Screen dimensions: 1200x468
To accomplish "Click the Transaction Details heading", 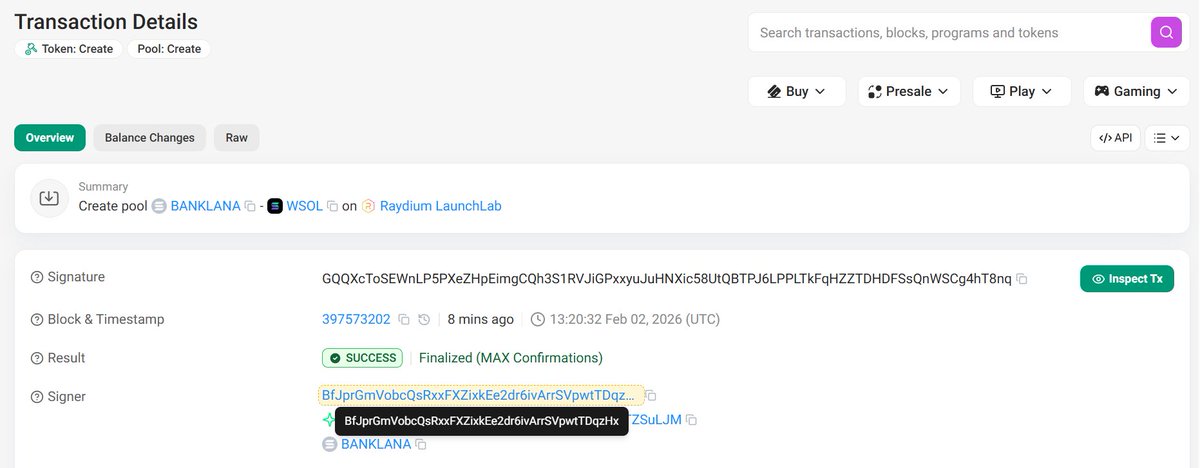I will 106,21.
